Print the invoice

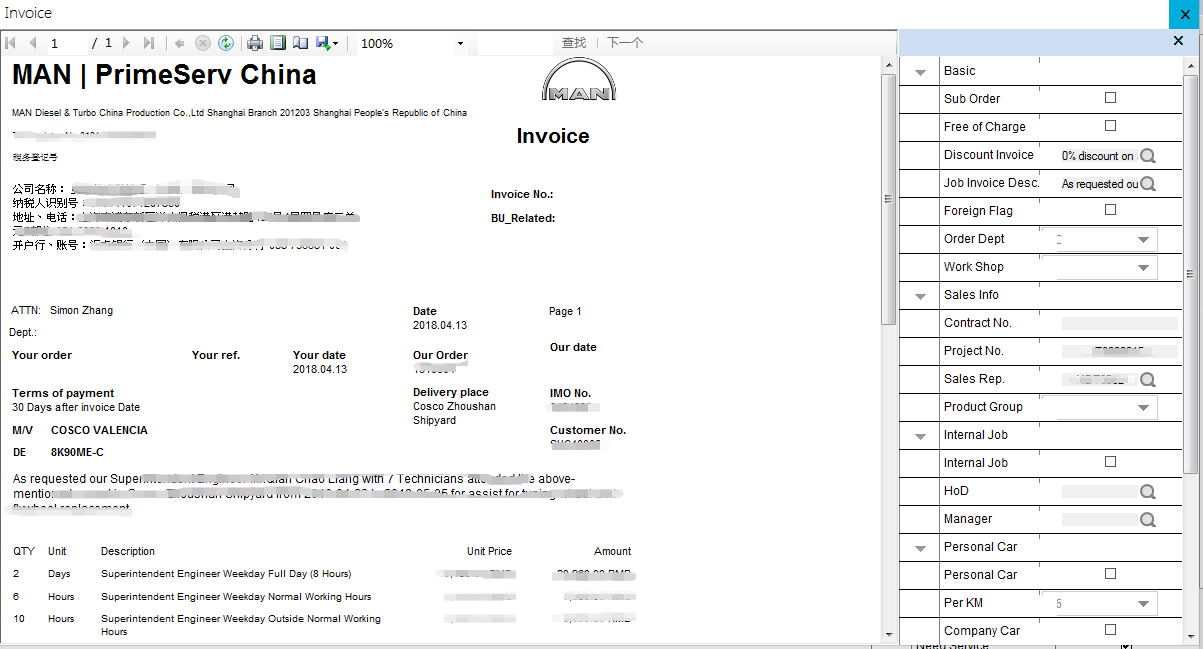(x=255, y=43)
